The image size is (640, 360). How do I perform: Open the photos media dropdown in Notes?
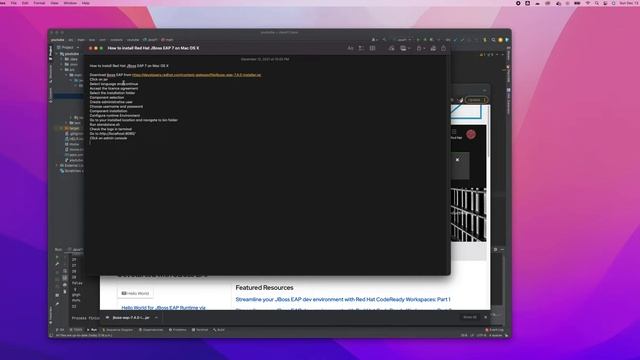tap(404, 48)
